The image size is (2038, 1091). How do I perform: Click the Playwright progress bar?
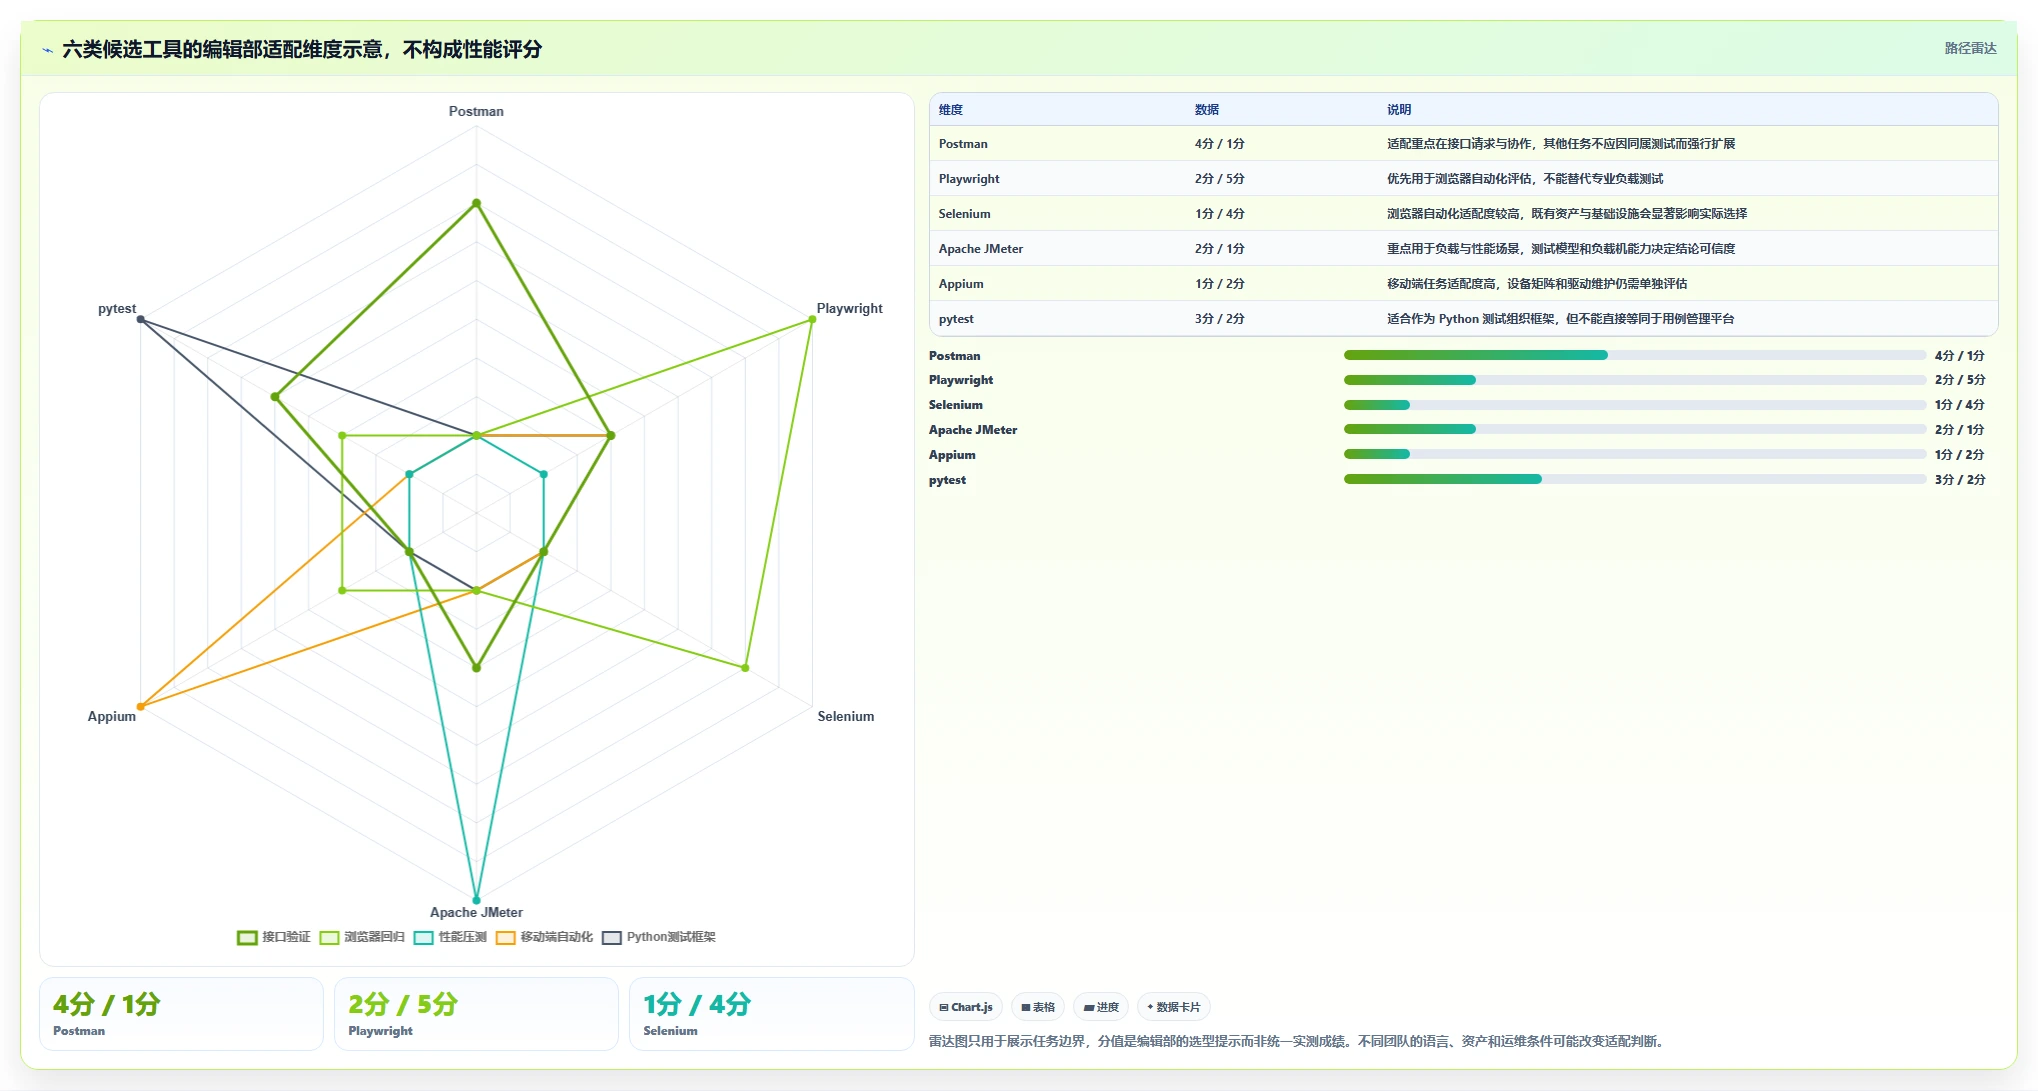click(1635, 380)
